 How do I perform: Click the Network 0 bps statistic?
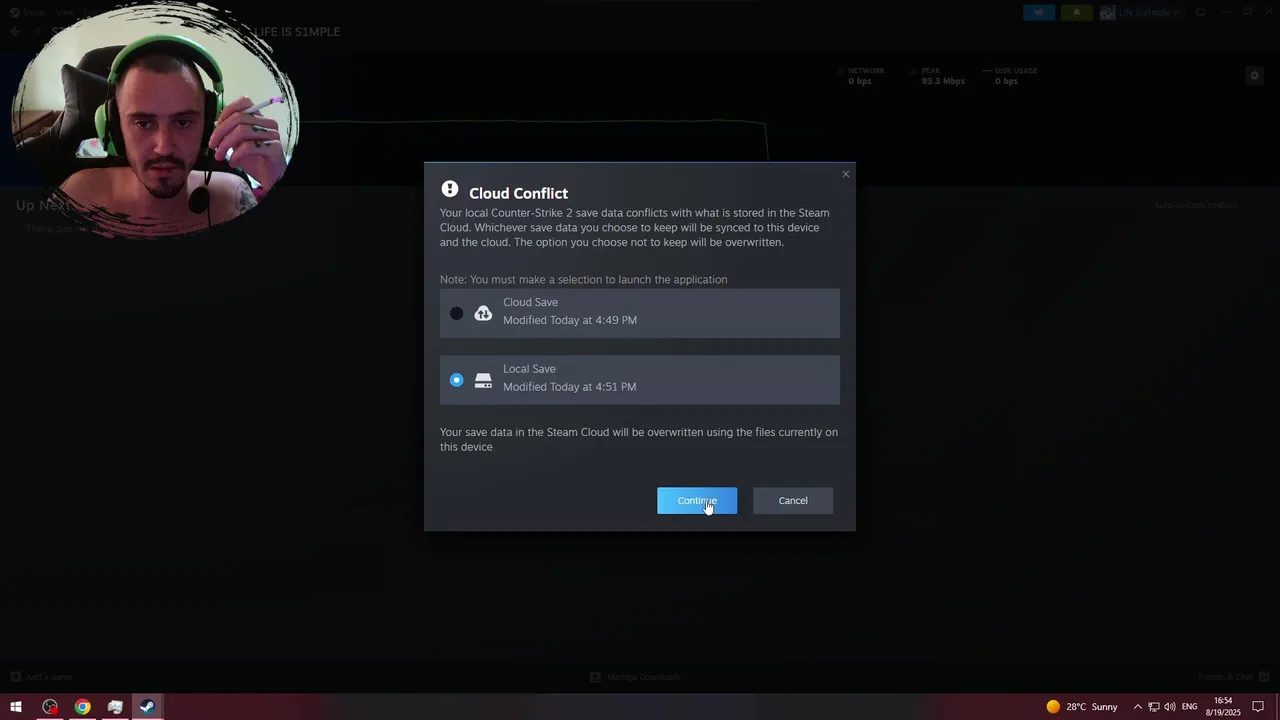861,76
